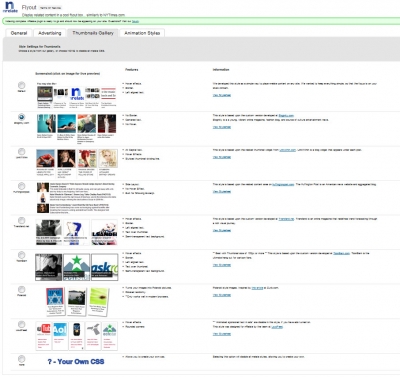This screenshot has width=400, height=377.
Task: Preview the black-and-white man portrait thumbnail
Action: tap(49, 267)
